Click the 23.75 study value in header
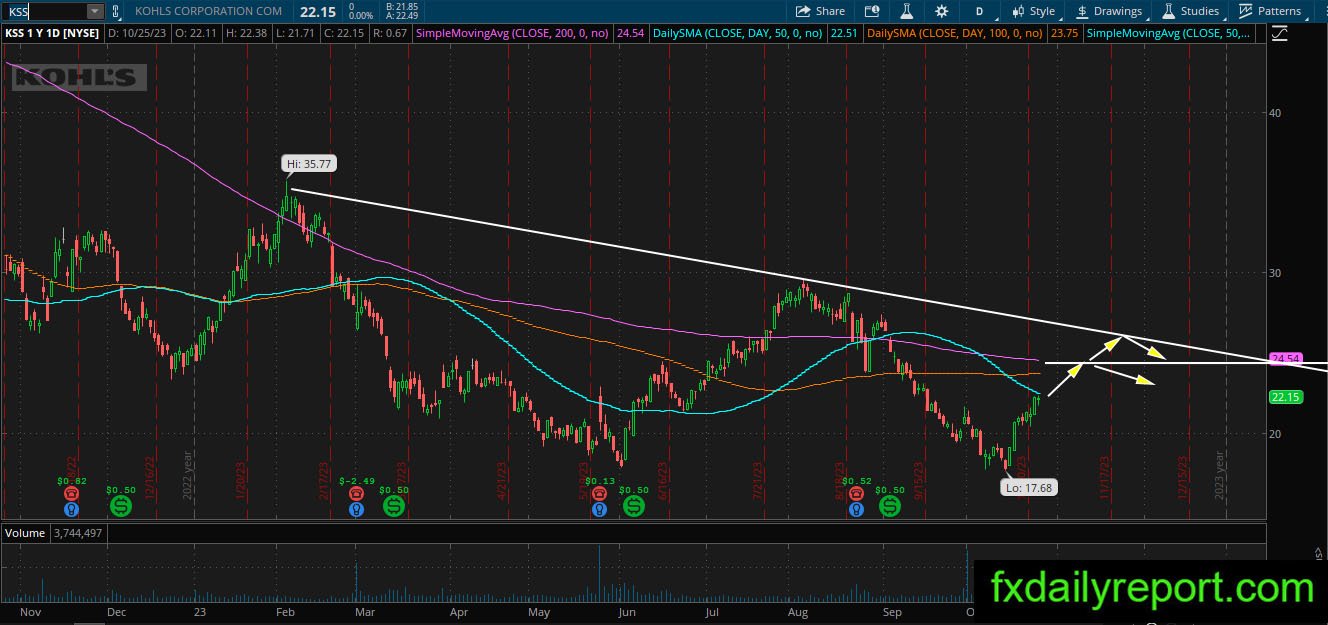The height and width of the screenshot is (625, 1328). (1065, 33)
